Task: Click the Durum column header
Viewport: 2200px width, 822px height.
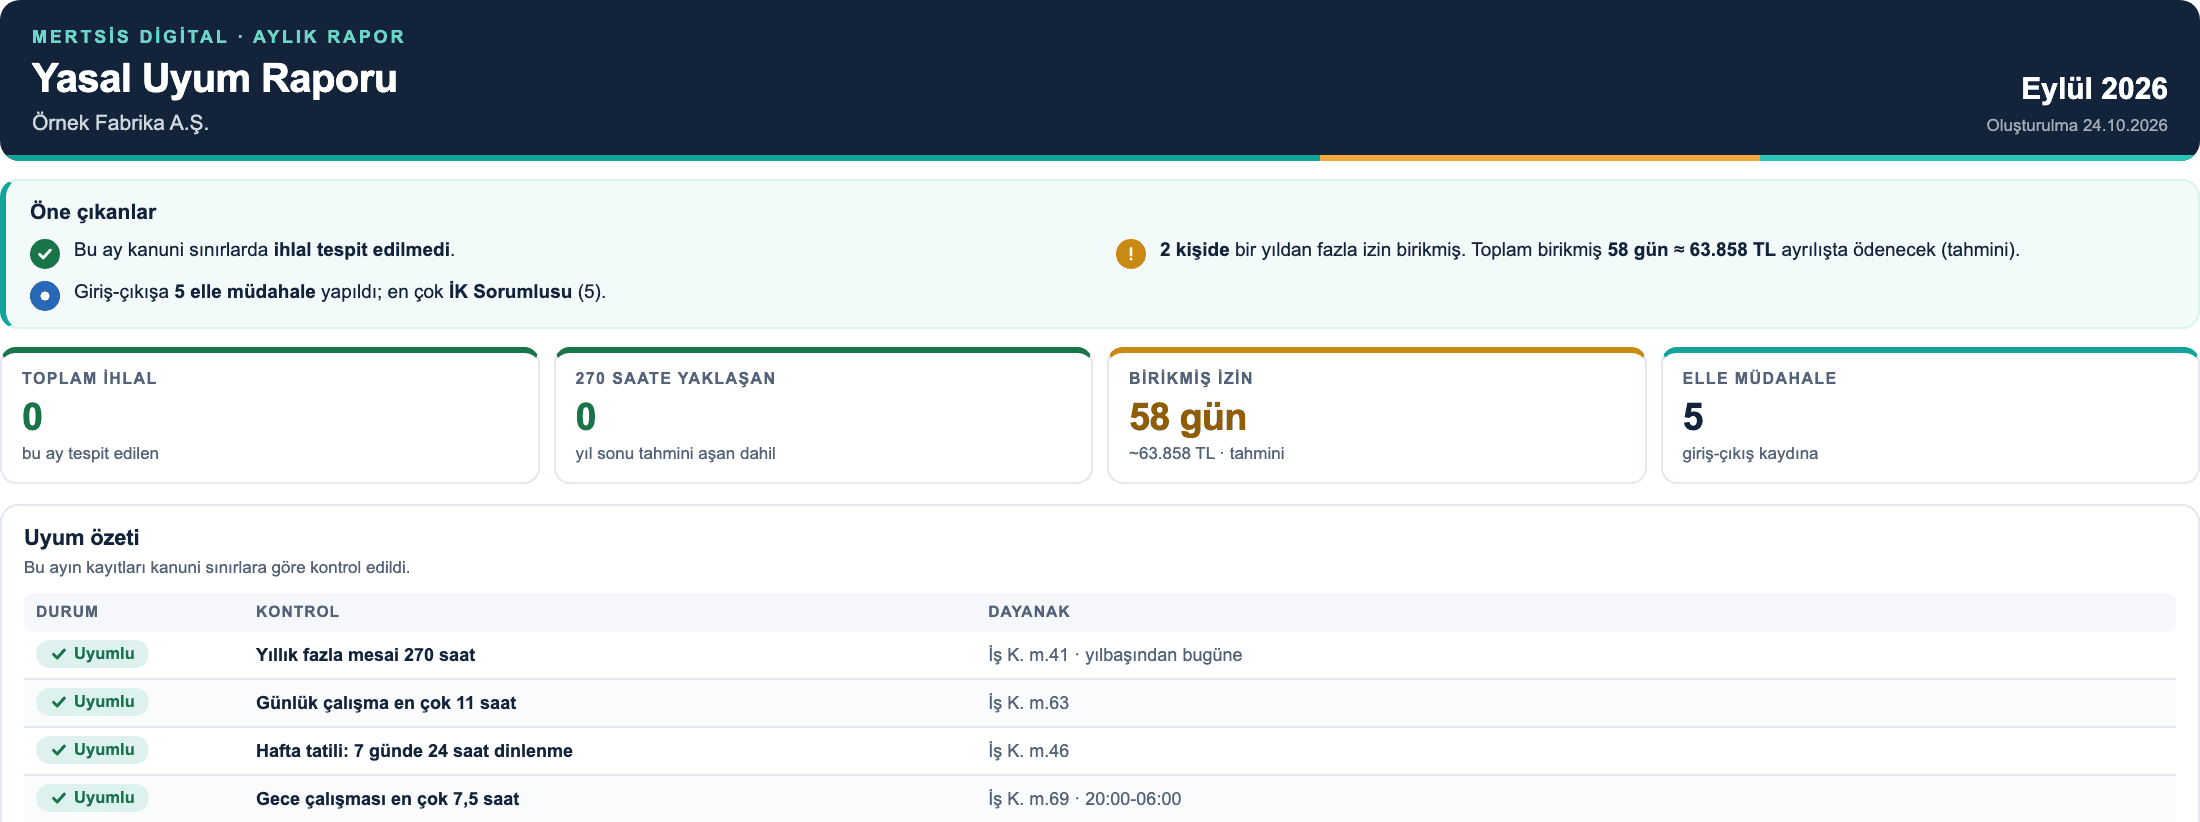Action: (x=67, y=612)
